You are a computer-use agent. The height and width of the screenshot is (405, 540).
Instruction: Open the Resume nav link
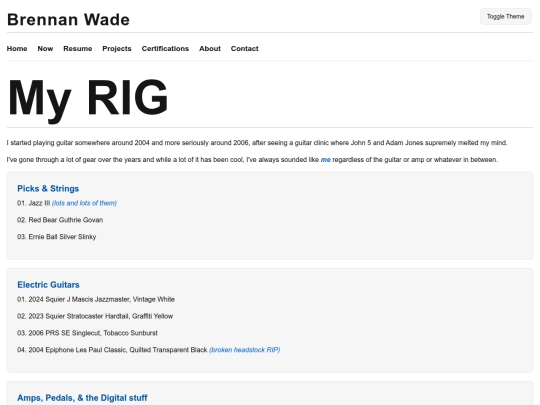[x=77, y=49]
